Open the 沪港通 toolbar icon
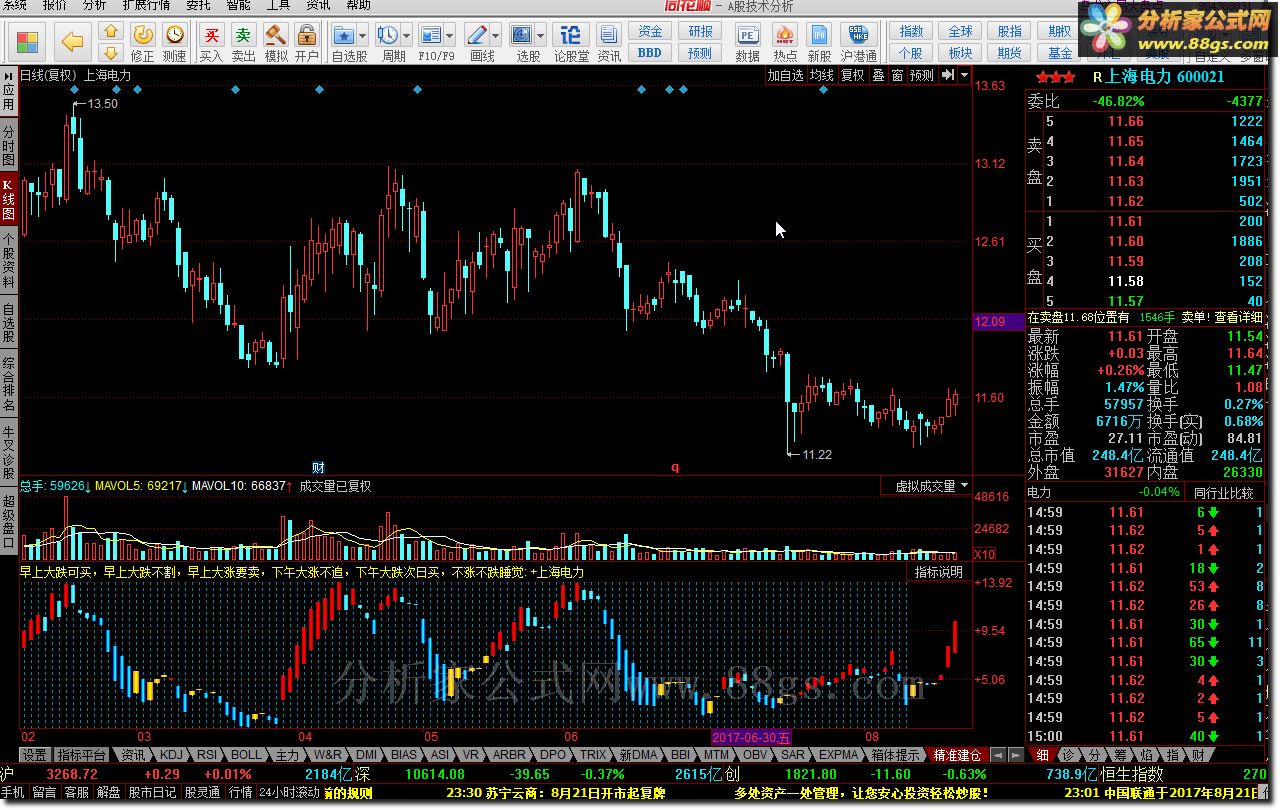 859,42
